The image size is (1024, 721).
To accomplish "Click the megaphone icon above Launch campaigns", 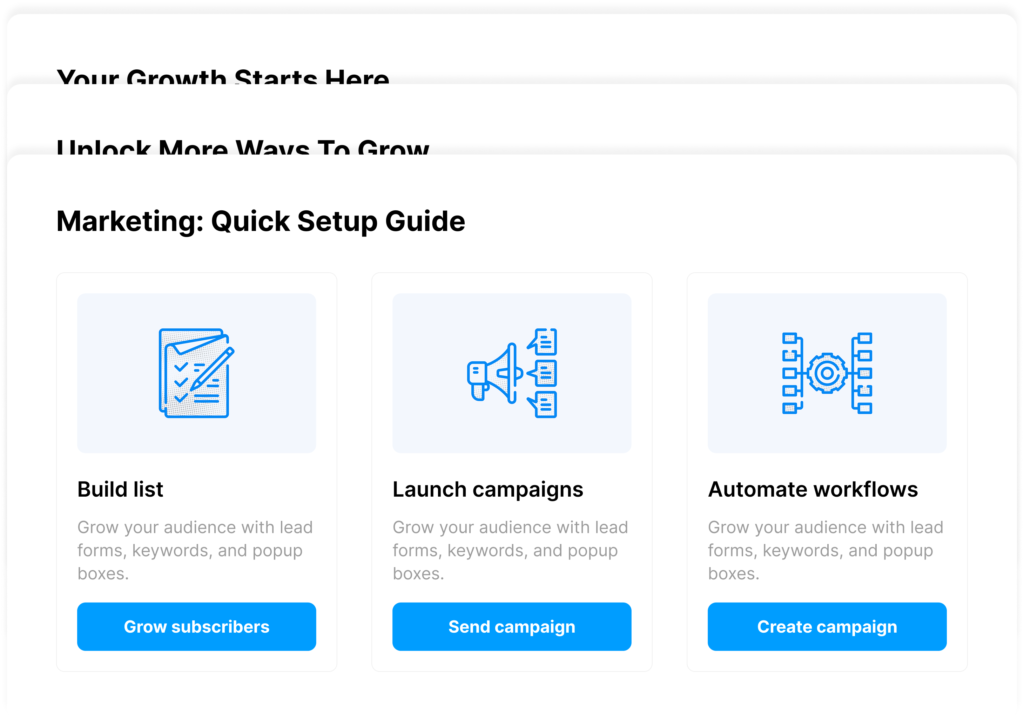I will 494,373.
